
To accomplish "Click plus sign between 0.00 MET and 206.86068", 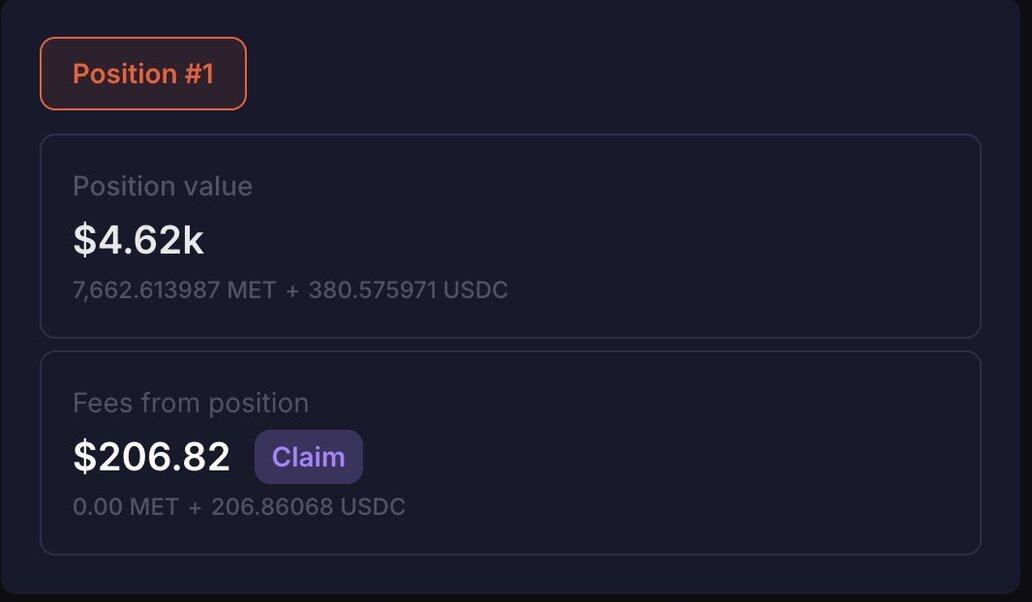I will click(195, 507).
